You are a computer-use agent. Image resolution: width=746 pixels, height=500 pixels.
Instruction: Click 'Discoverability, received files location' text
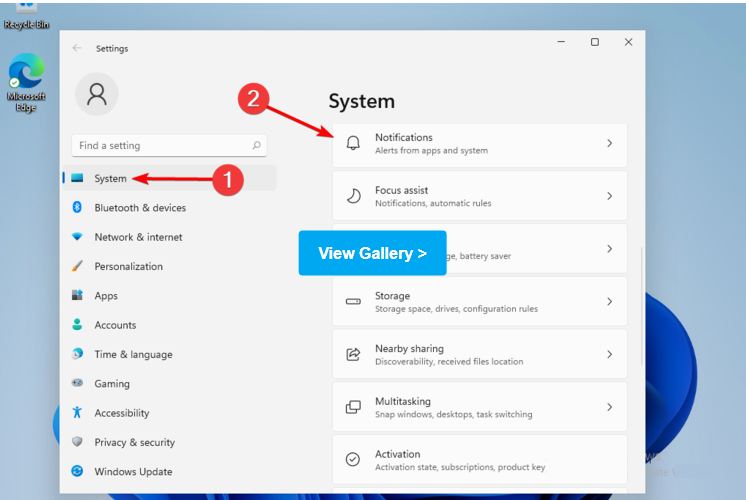coord(449,362)
